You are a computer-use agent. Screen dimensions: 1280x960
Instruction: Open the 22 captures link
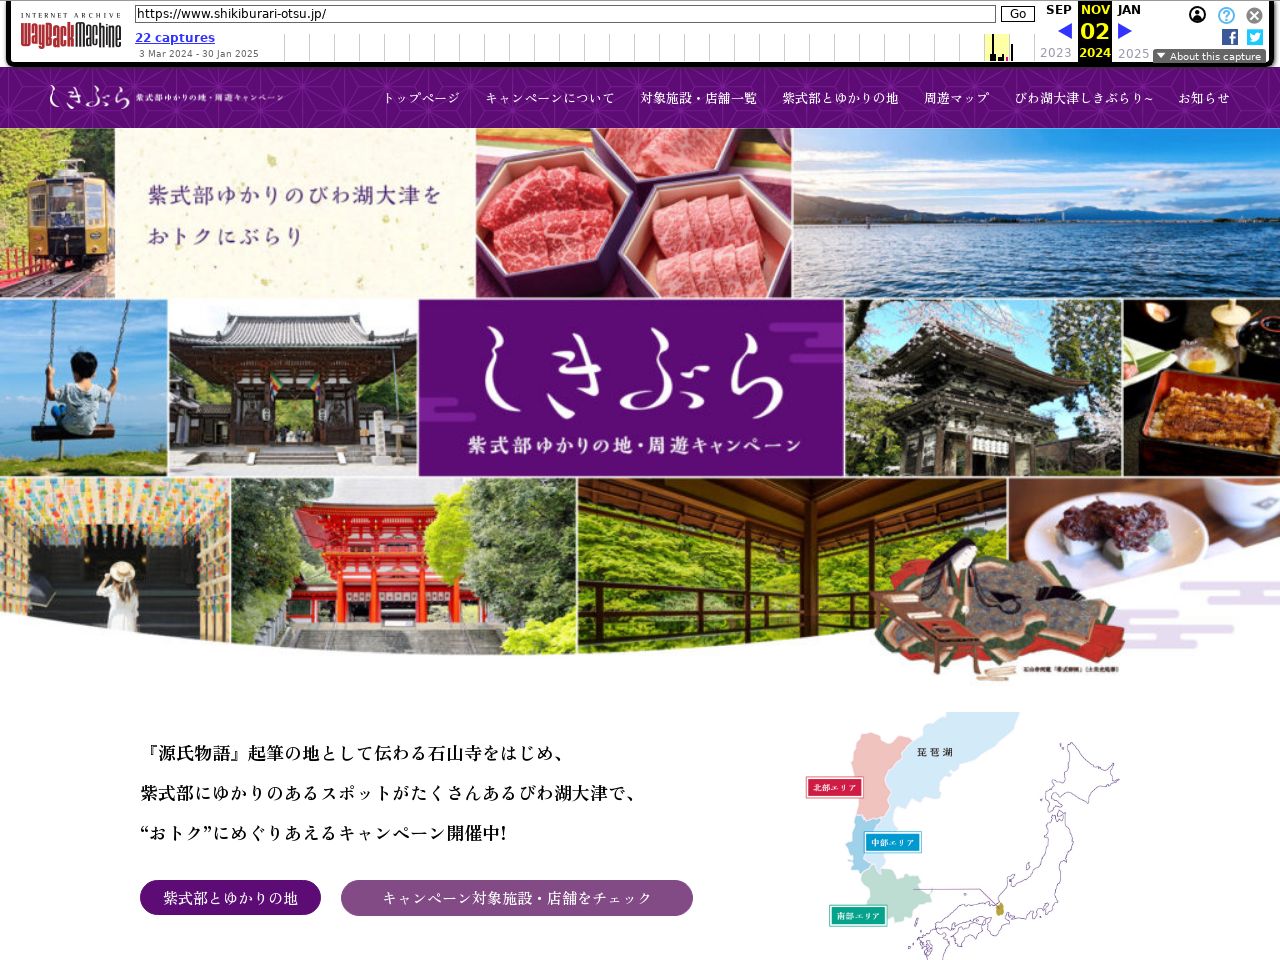[175, 38]
